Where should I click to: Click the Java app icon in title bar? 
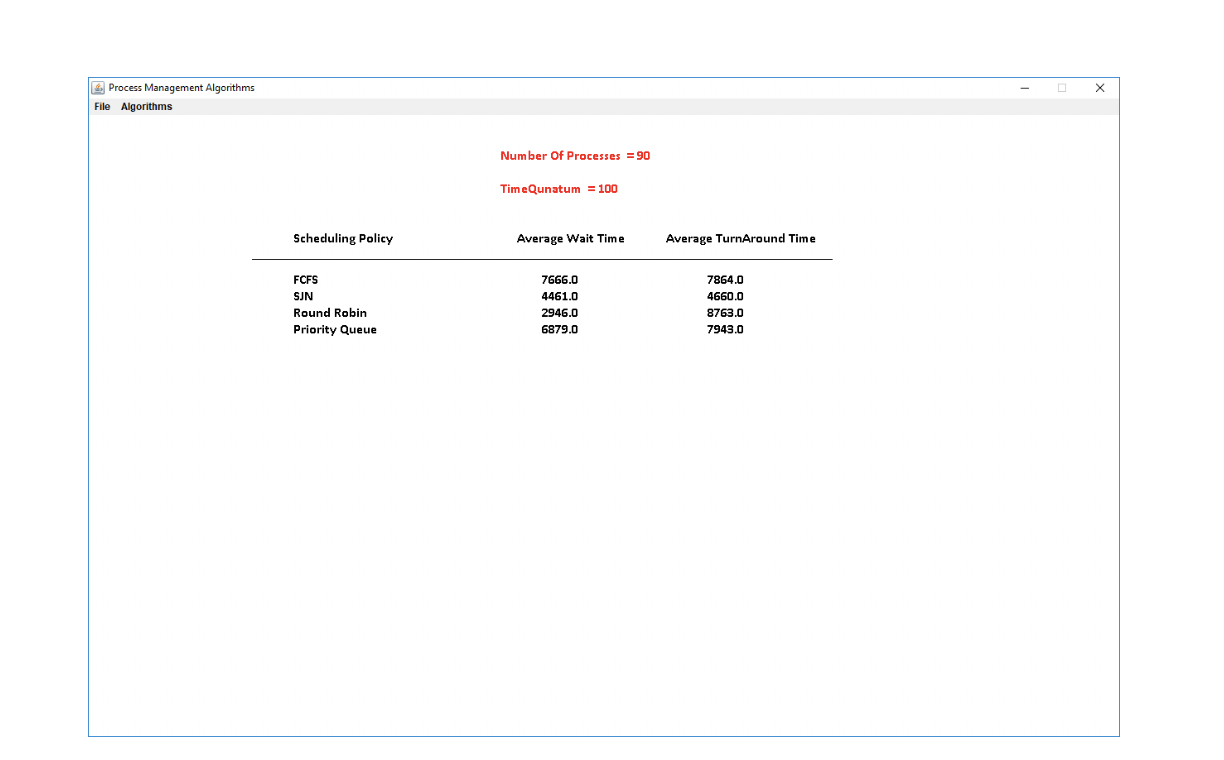98,88
